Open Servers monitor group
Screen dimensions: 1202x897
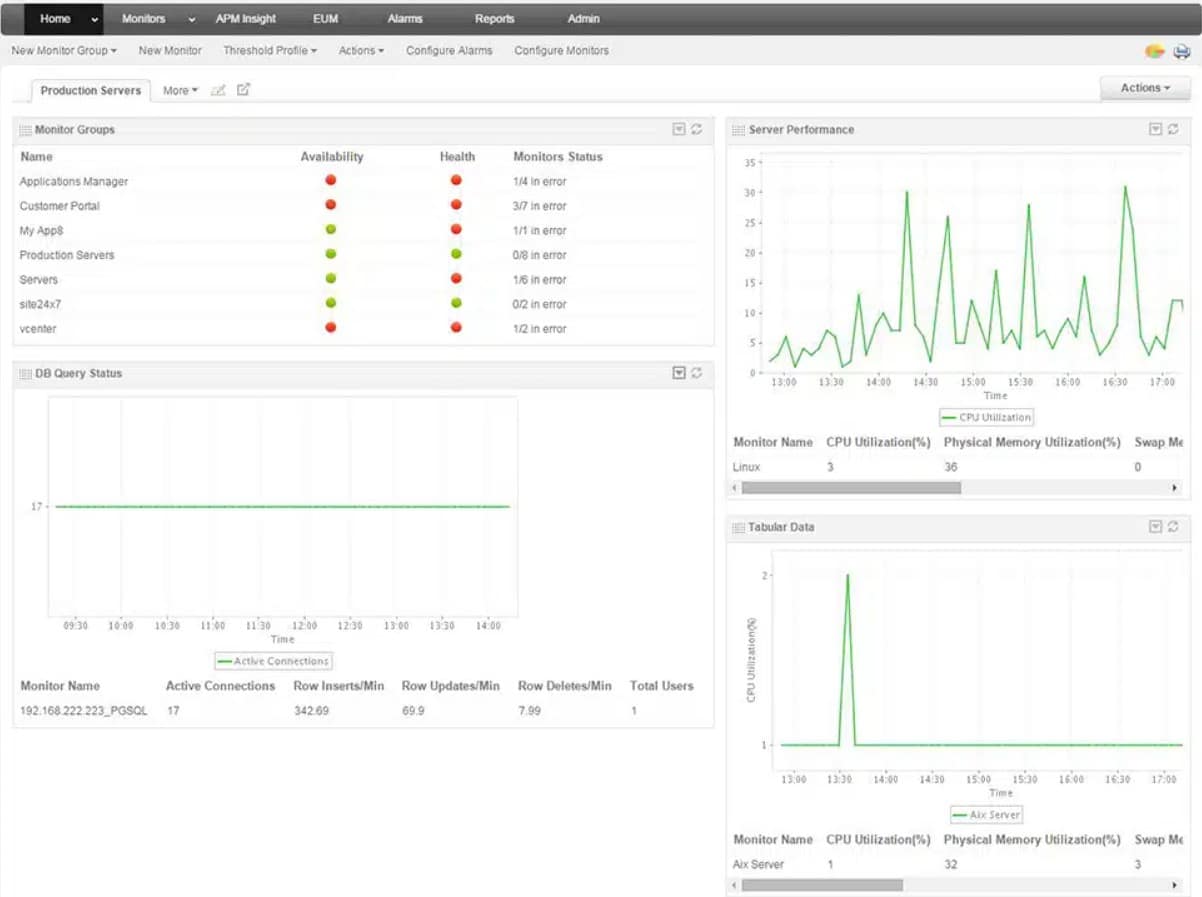tap(39, 280)
